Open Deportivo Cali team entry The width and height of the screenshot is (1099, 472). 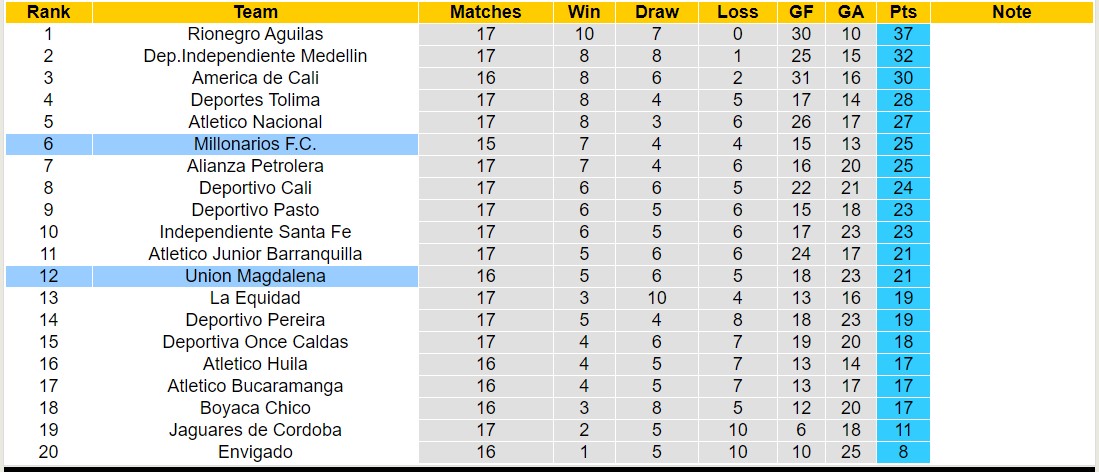(255, 188)
